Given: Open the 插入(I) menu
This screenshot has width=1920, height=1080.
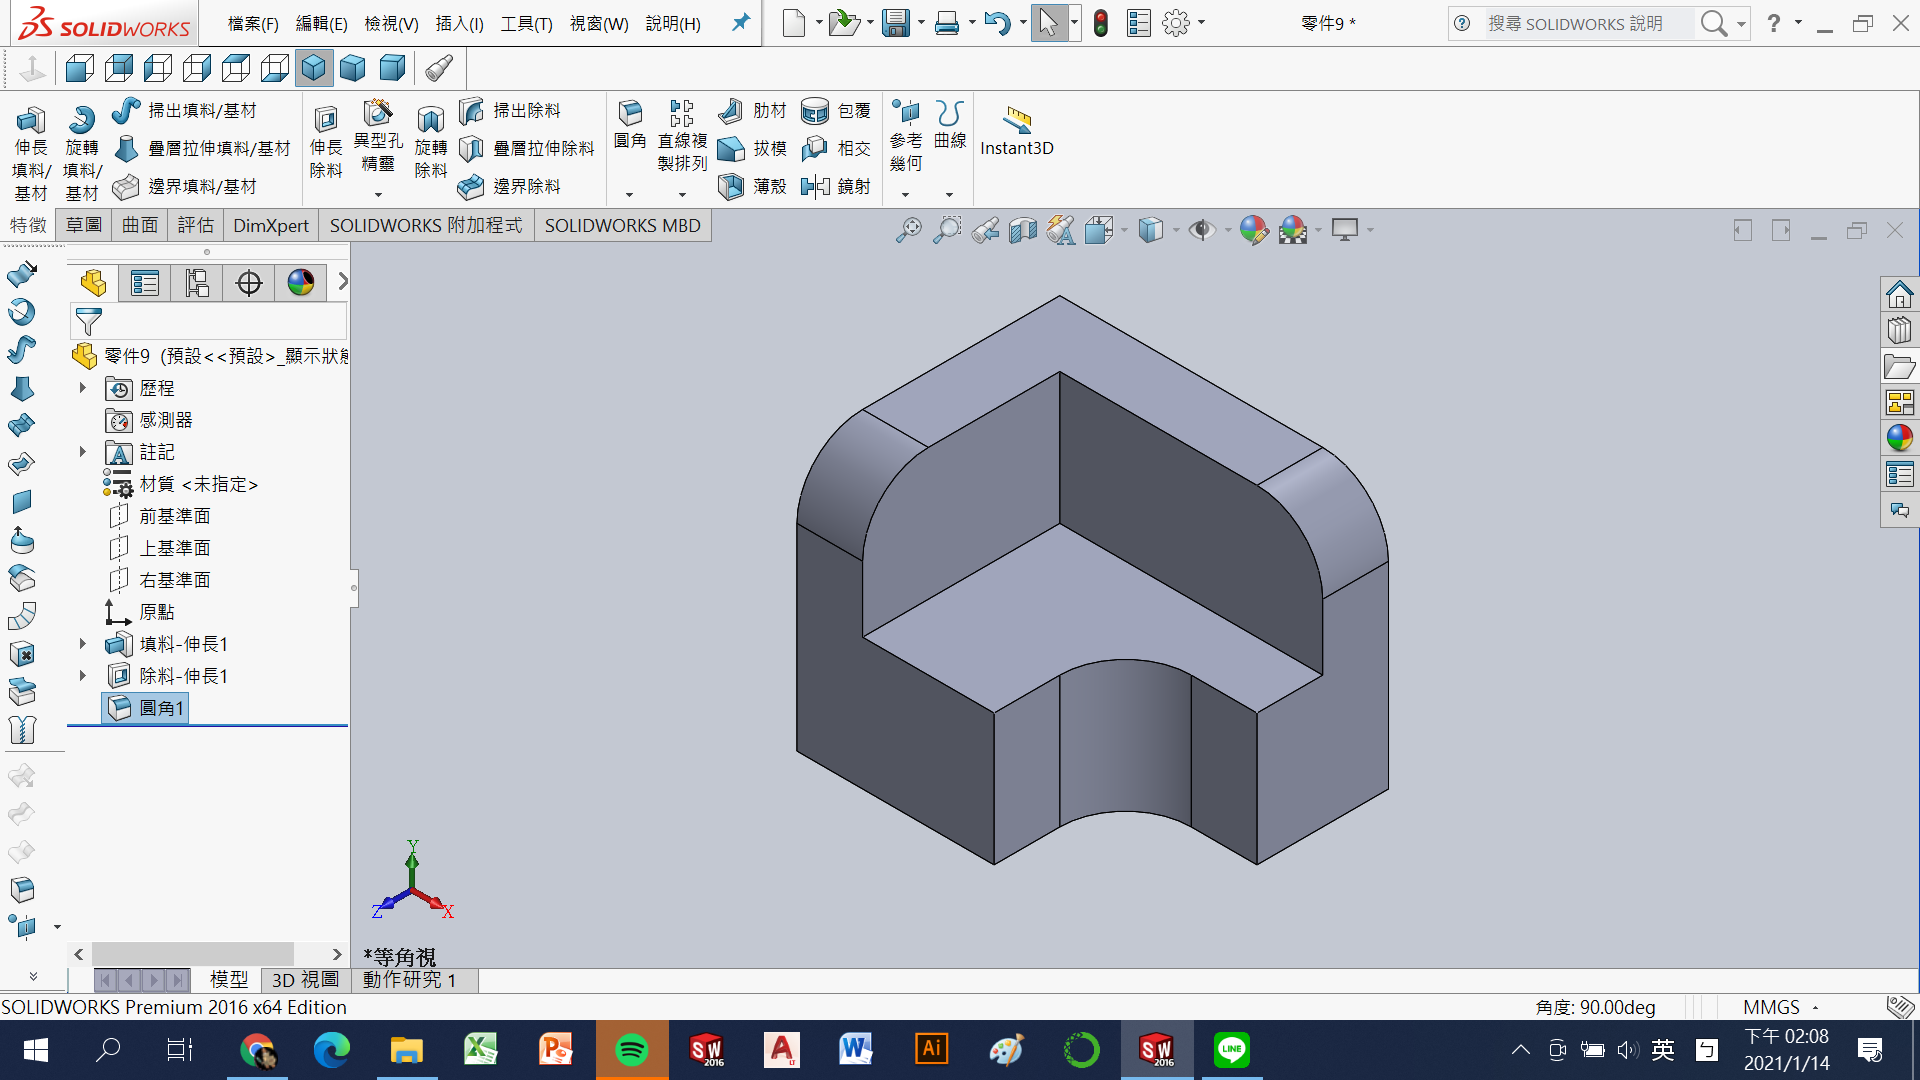Looking at the screenshot, I should coord(459,23).
